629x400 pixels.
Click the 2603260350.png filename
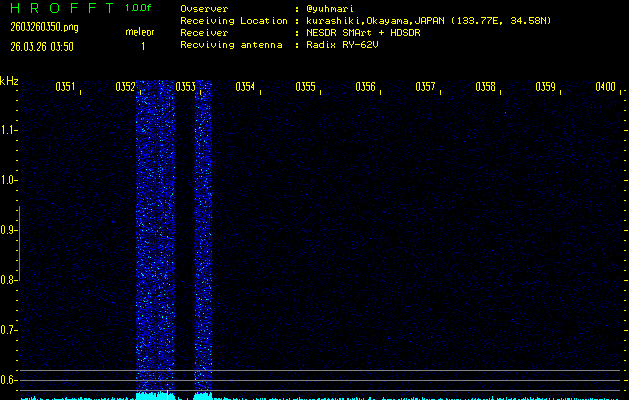pos(36,28)
